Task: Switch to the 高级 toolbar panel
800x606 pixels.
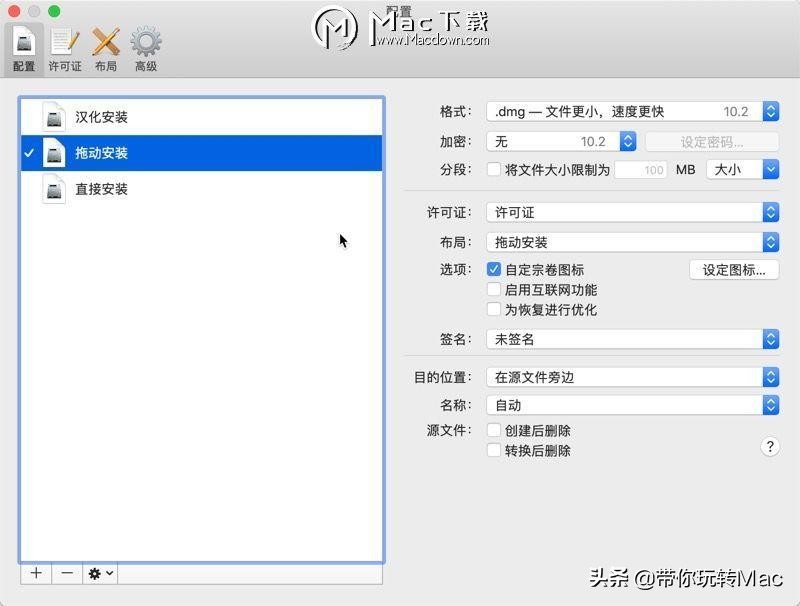Action: click(x=146, y=45)
